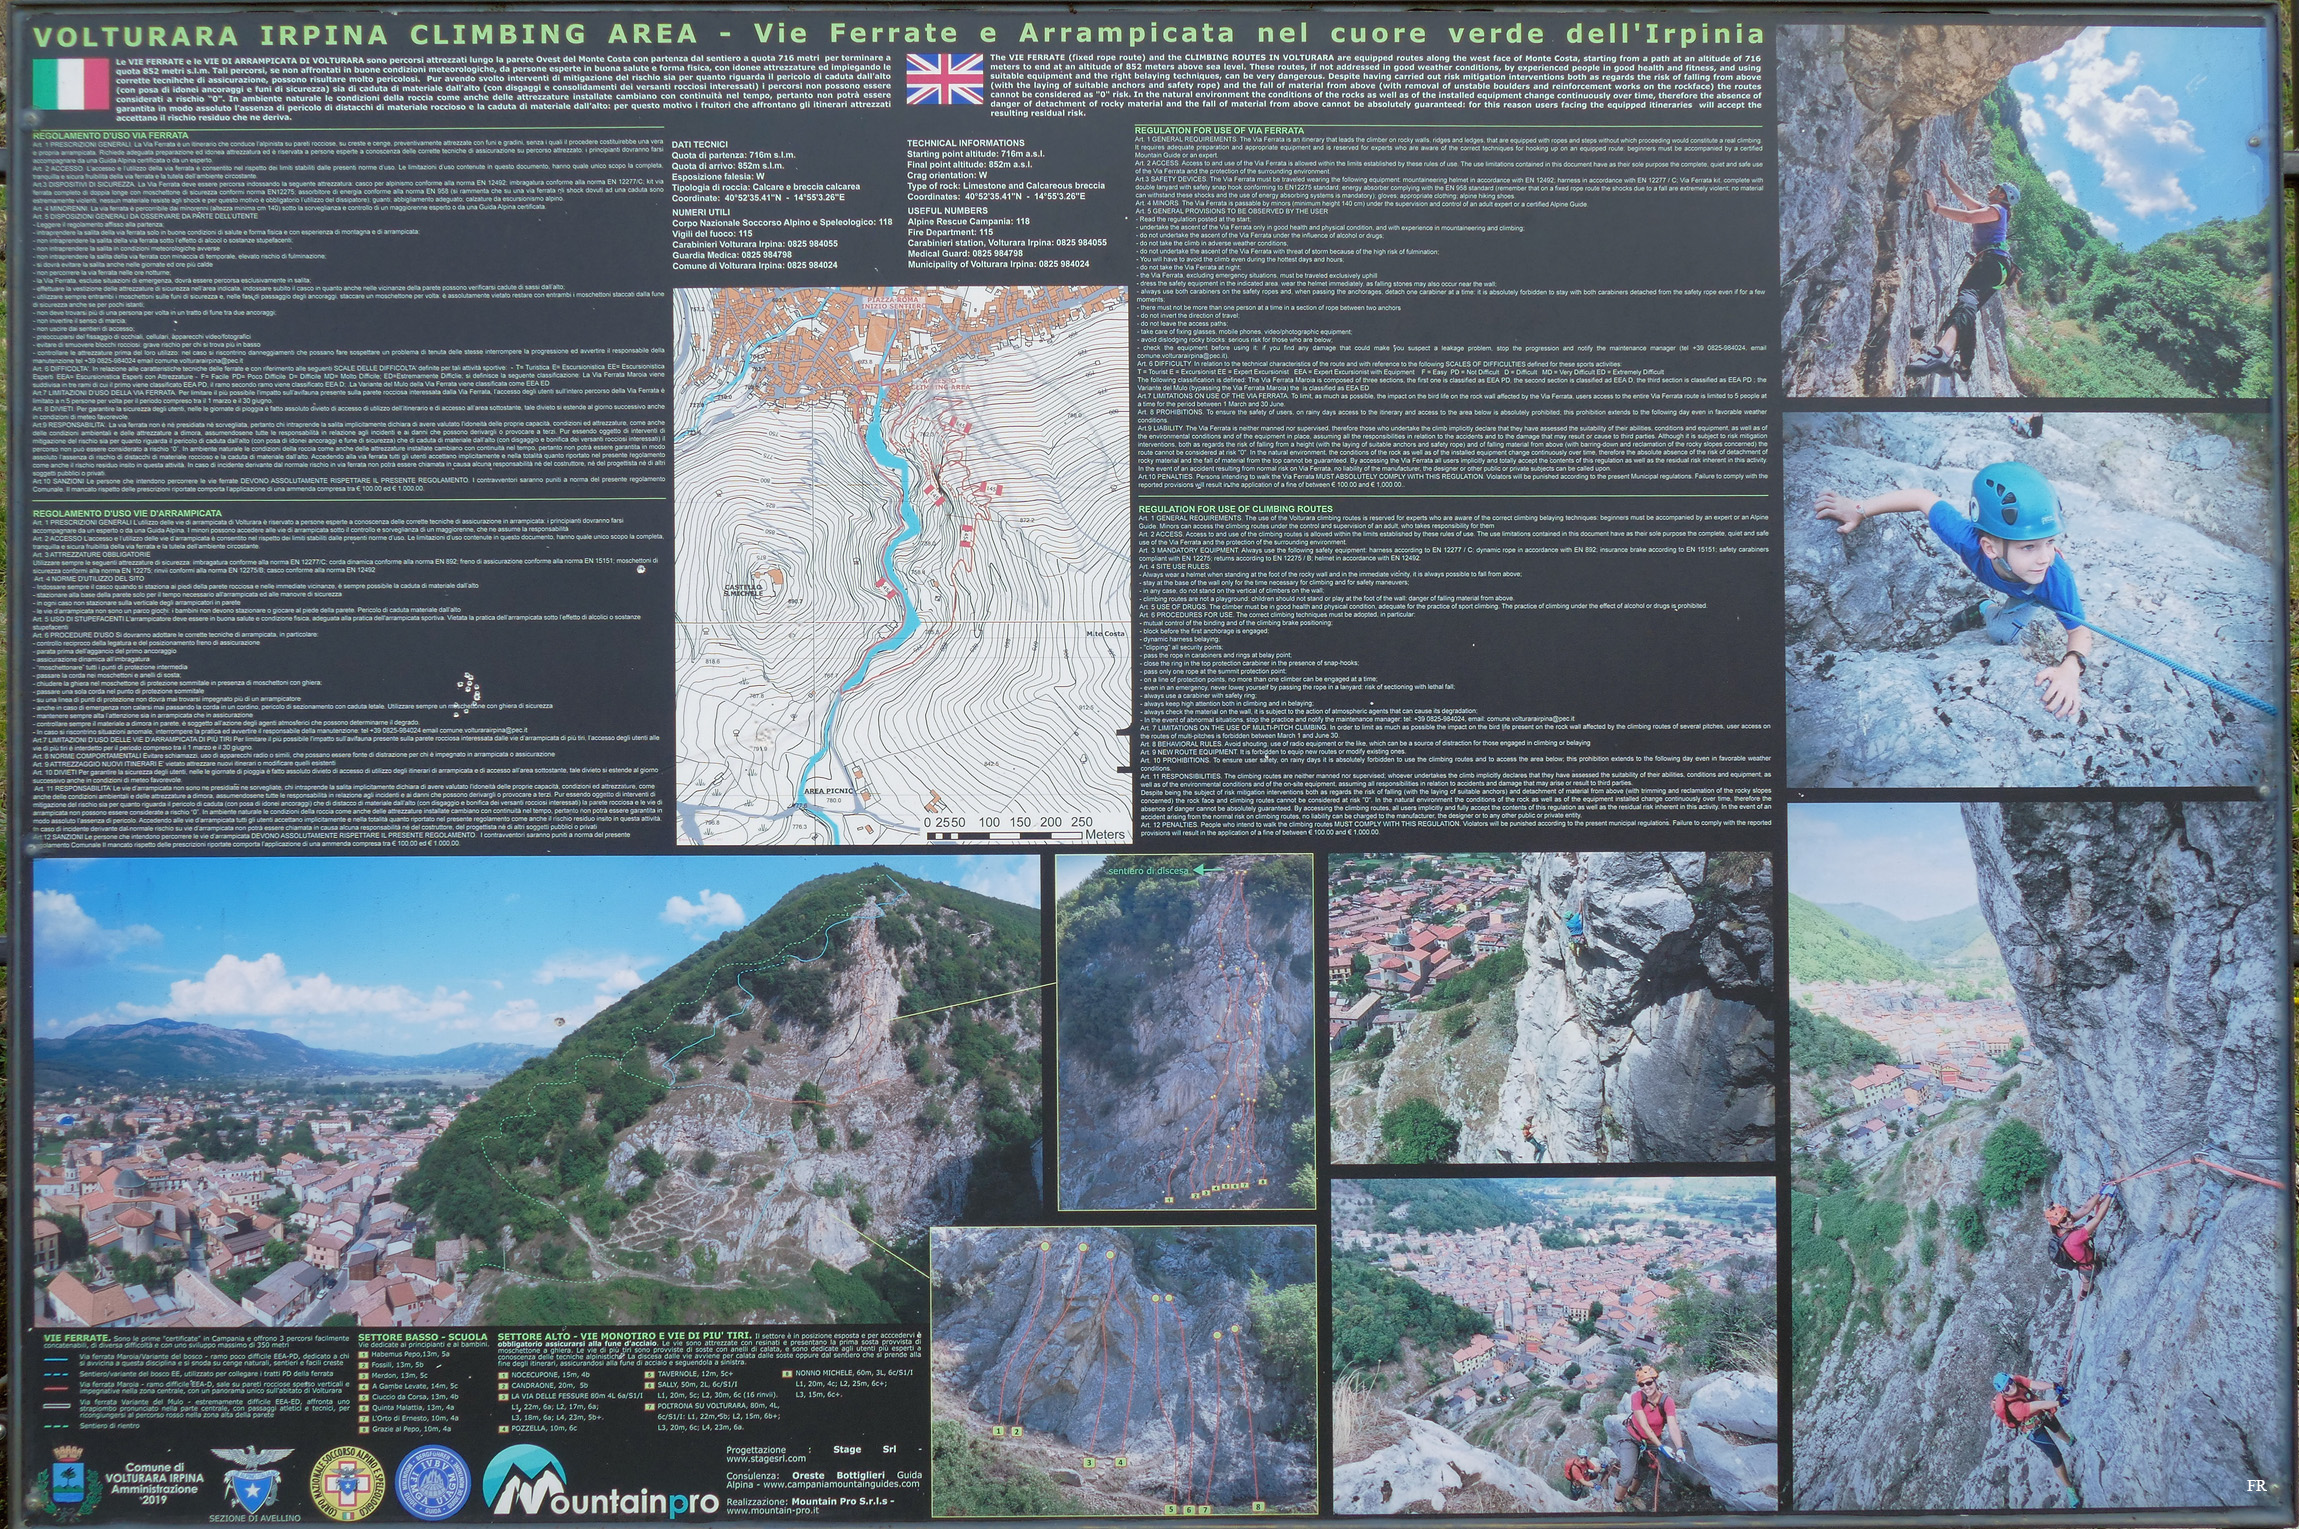Click the www.stagesrl.com link
The image size is (2299, 1529).
pos(766,1459)
